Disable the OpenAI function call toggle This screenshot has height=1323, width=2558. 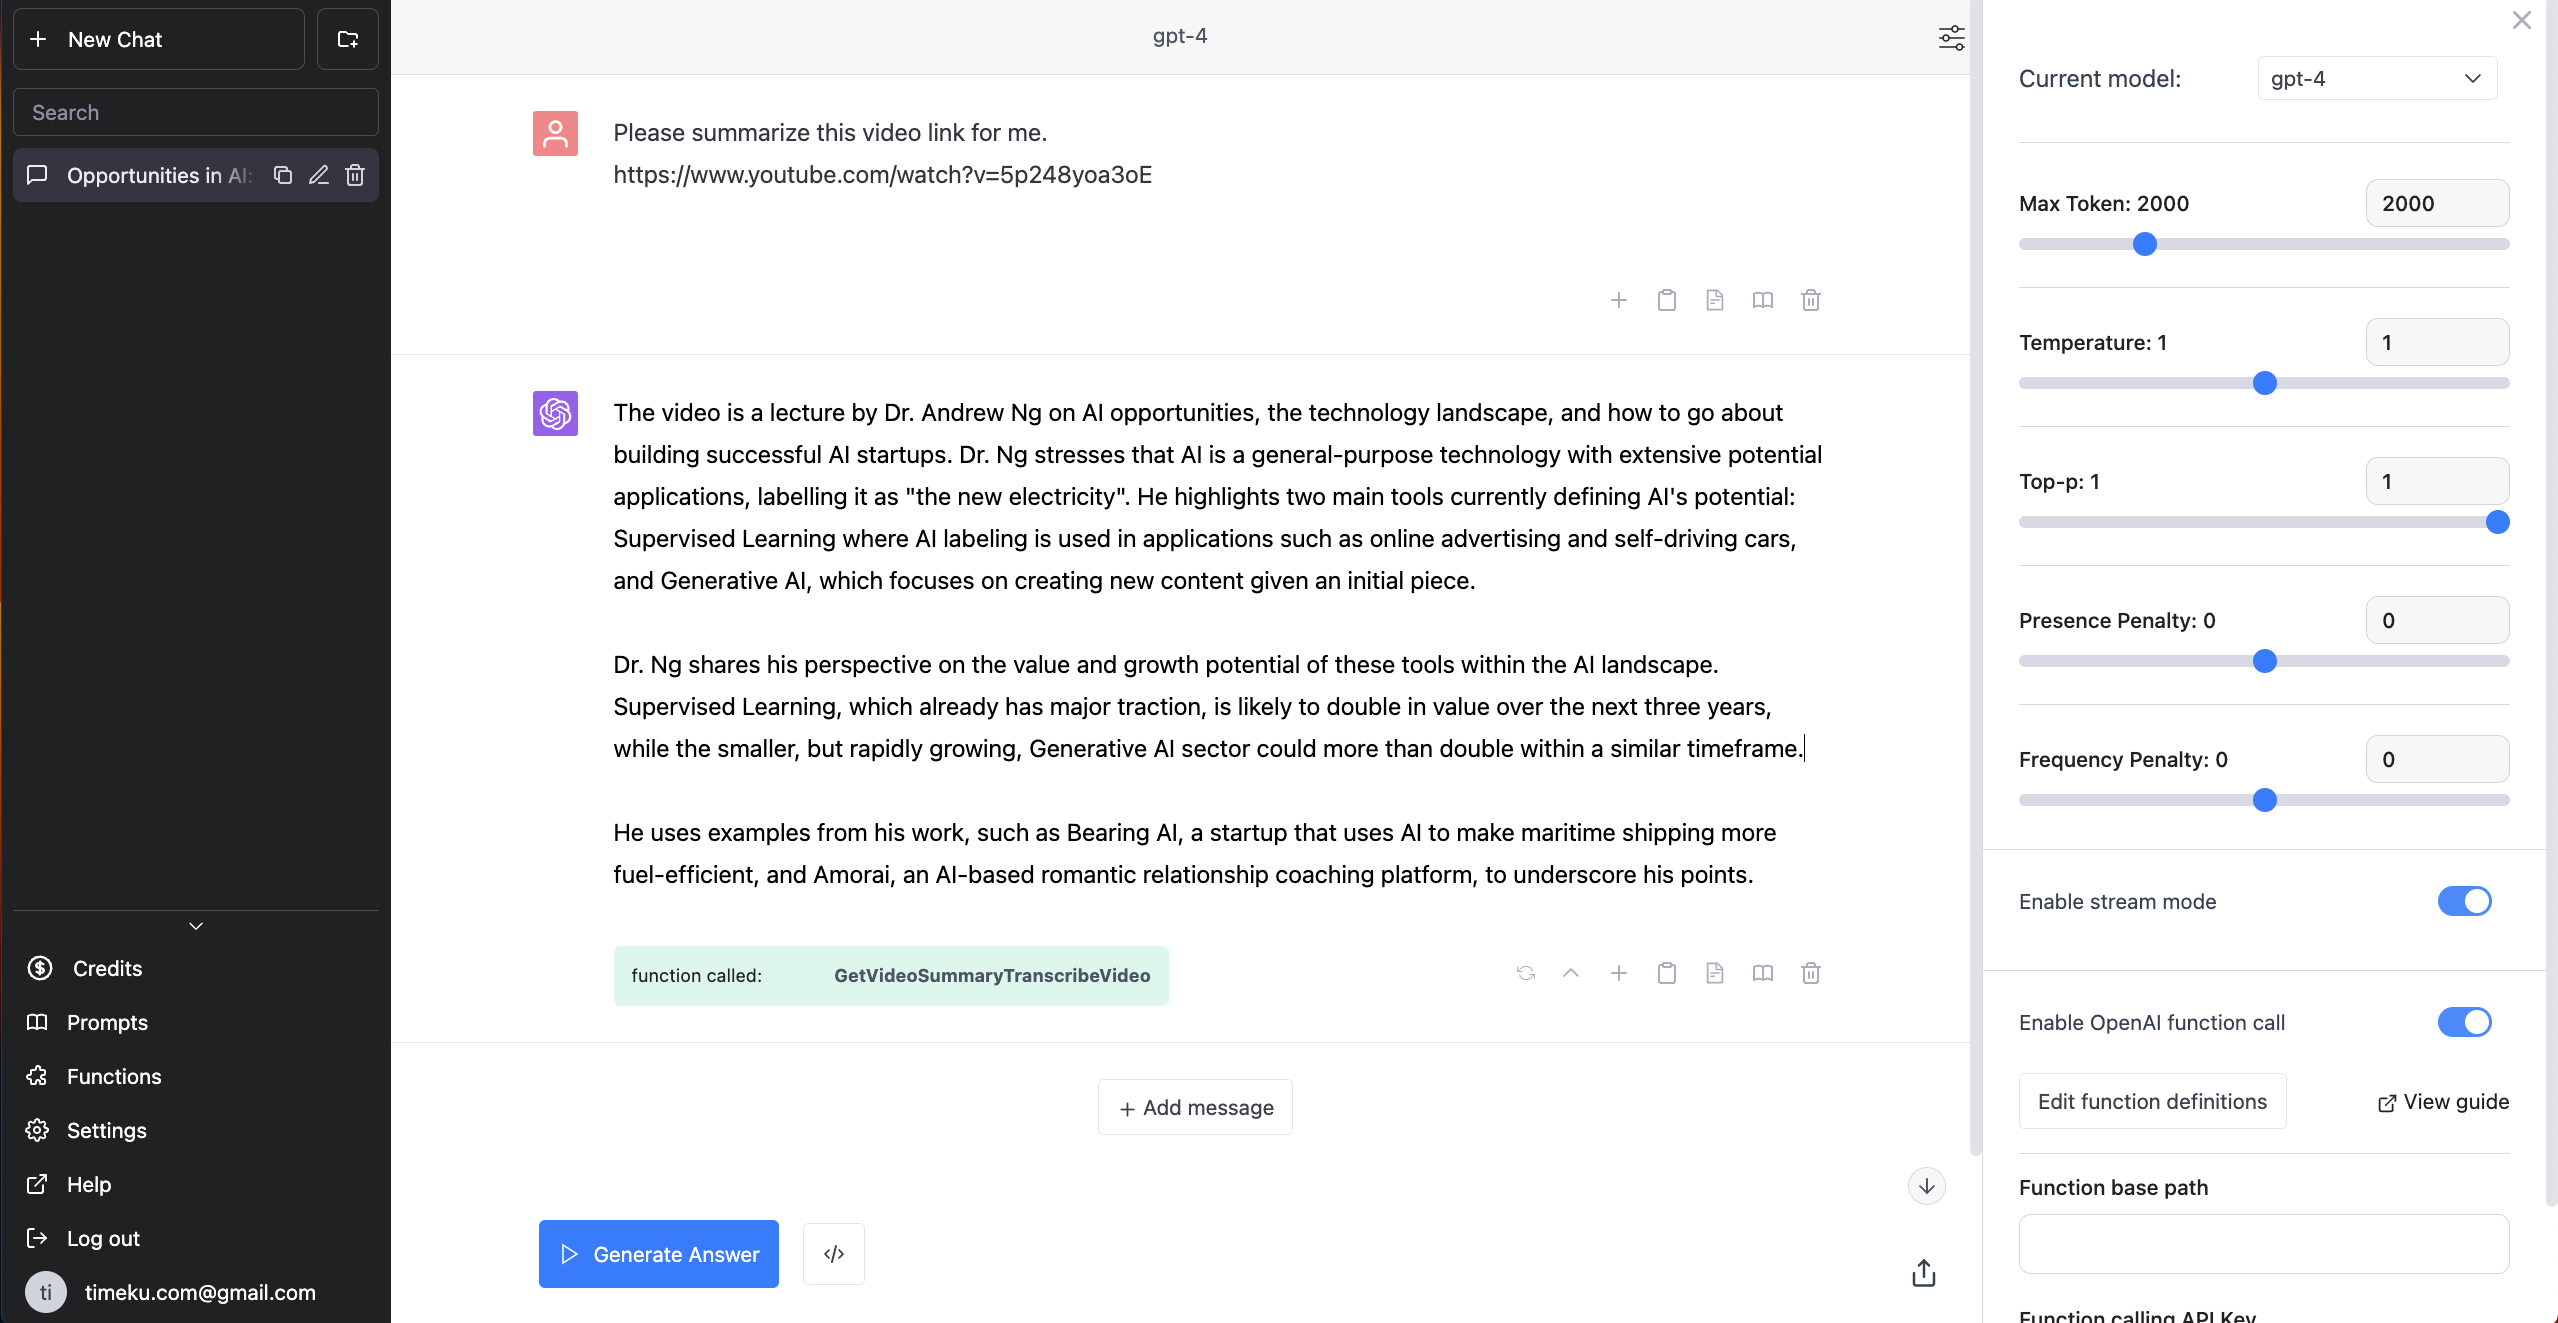(2464, 1022)
